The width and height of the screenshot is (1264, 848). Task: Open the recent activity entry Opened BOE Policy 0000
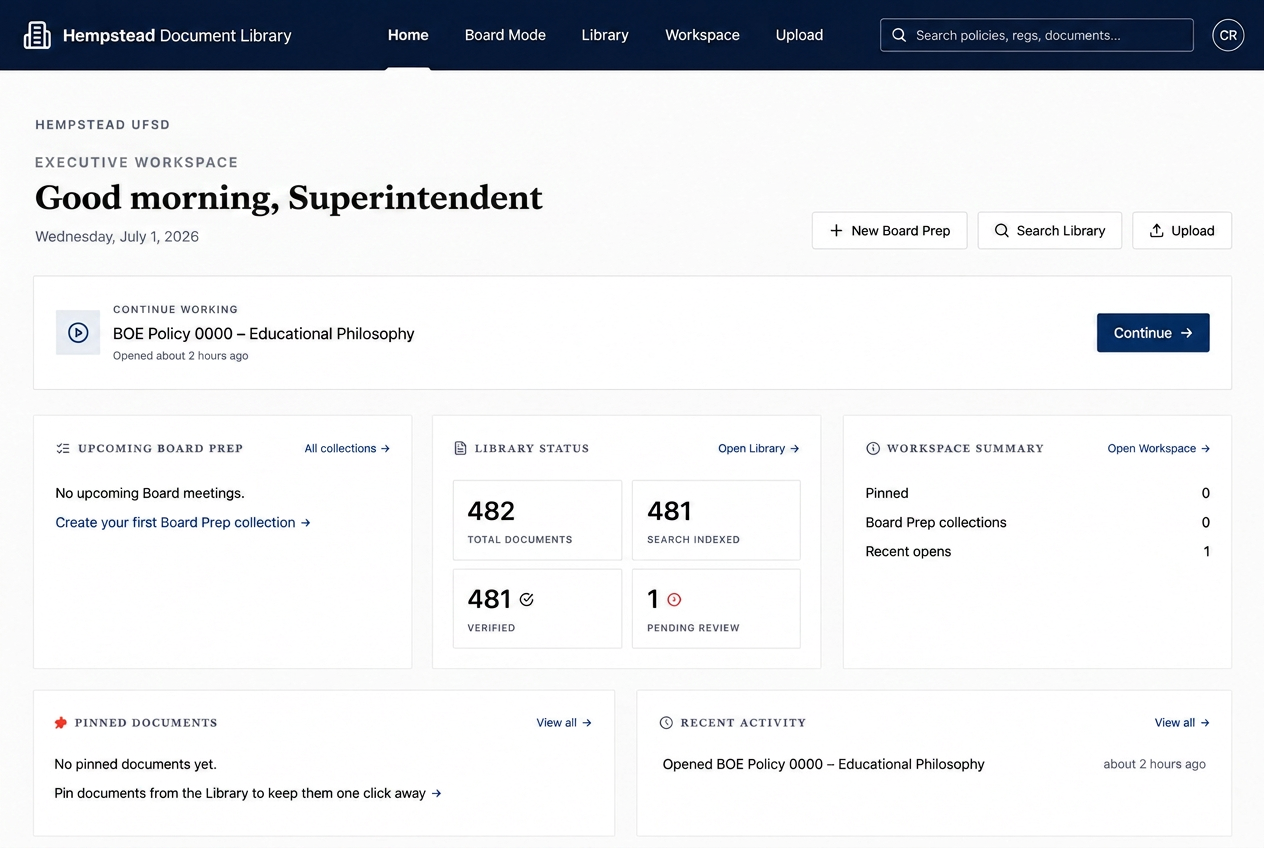tap(823, 764)
